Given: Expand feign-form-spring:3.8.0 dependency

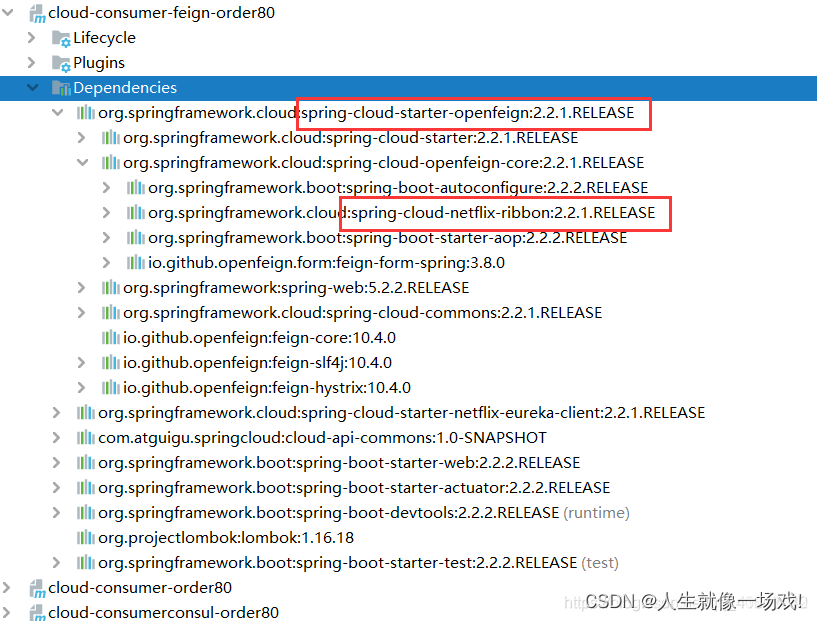Looking at the screenshot, I should (x=106, y=263).
